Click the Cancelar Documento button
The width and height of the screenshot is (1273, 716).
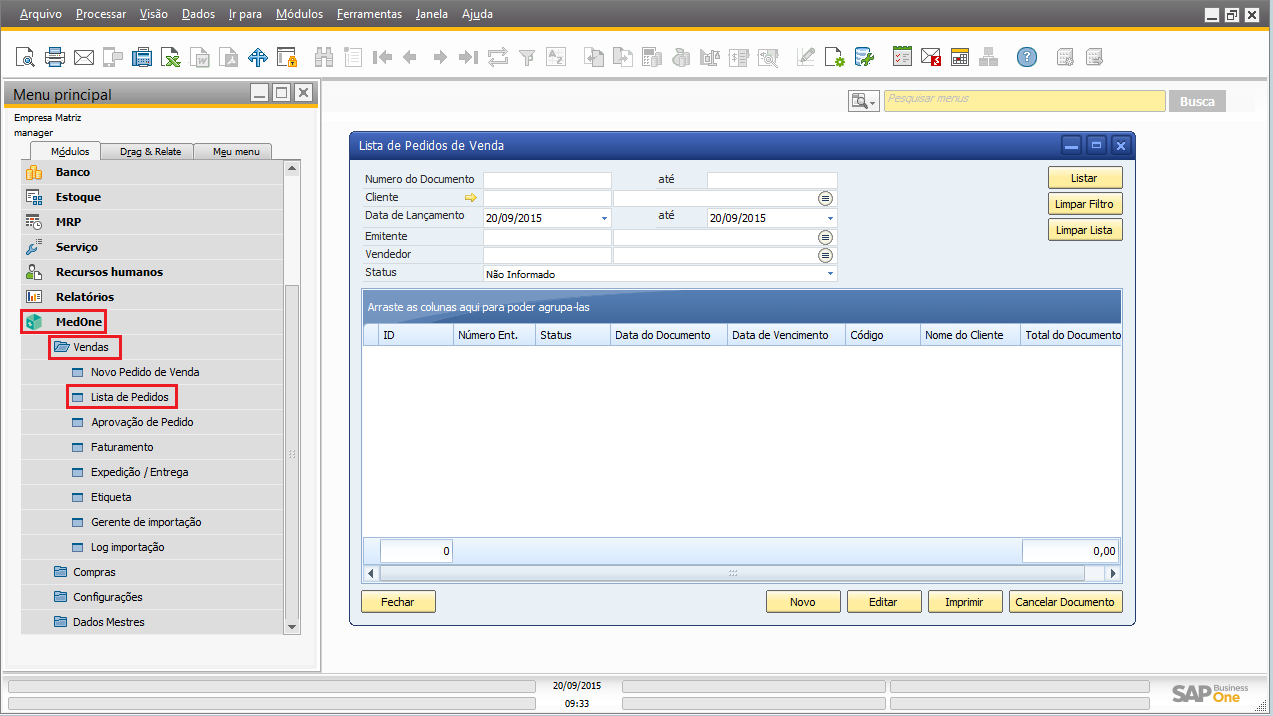pos(1065,602)
